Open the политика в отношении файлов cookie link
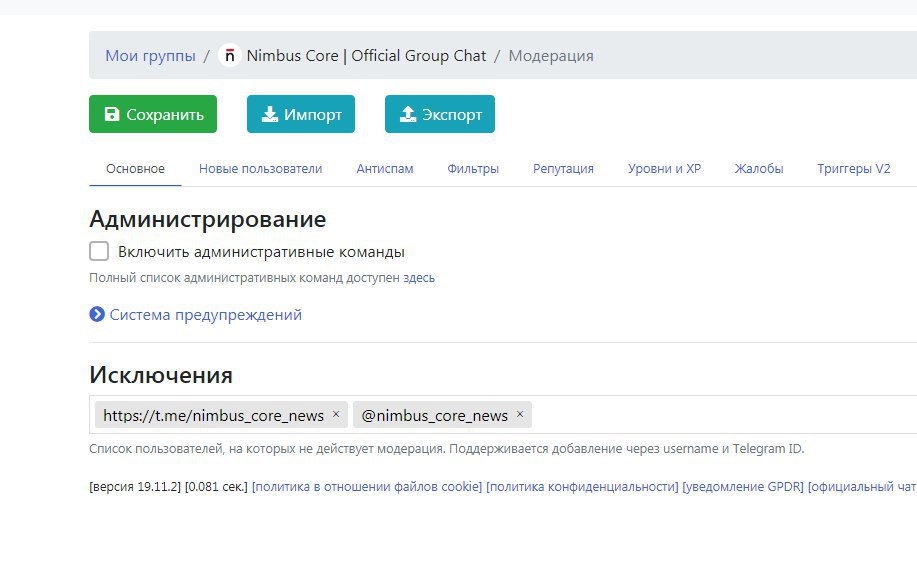This screenshot has height=561, width=917. [367, 487]
